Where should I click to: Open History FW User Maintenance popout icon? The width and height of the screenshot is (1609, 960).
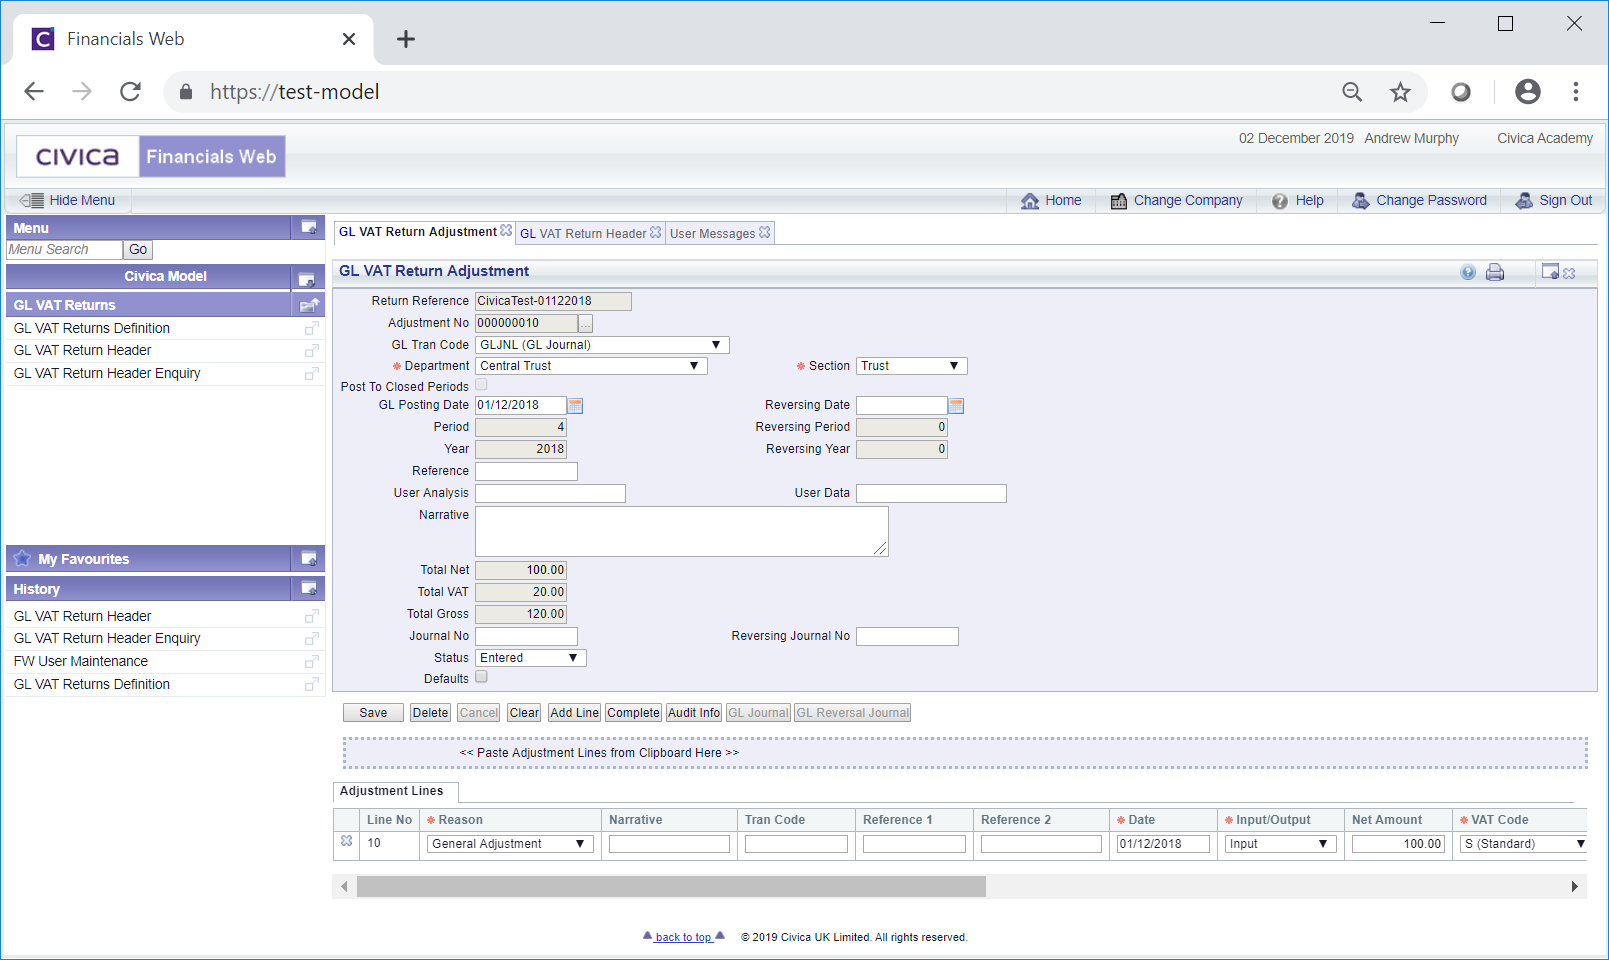click(x=311, y=662)
